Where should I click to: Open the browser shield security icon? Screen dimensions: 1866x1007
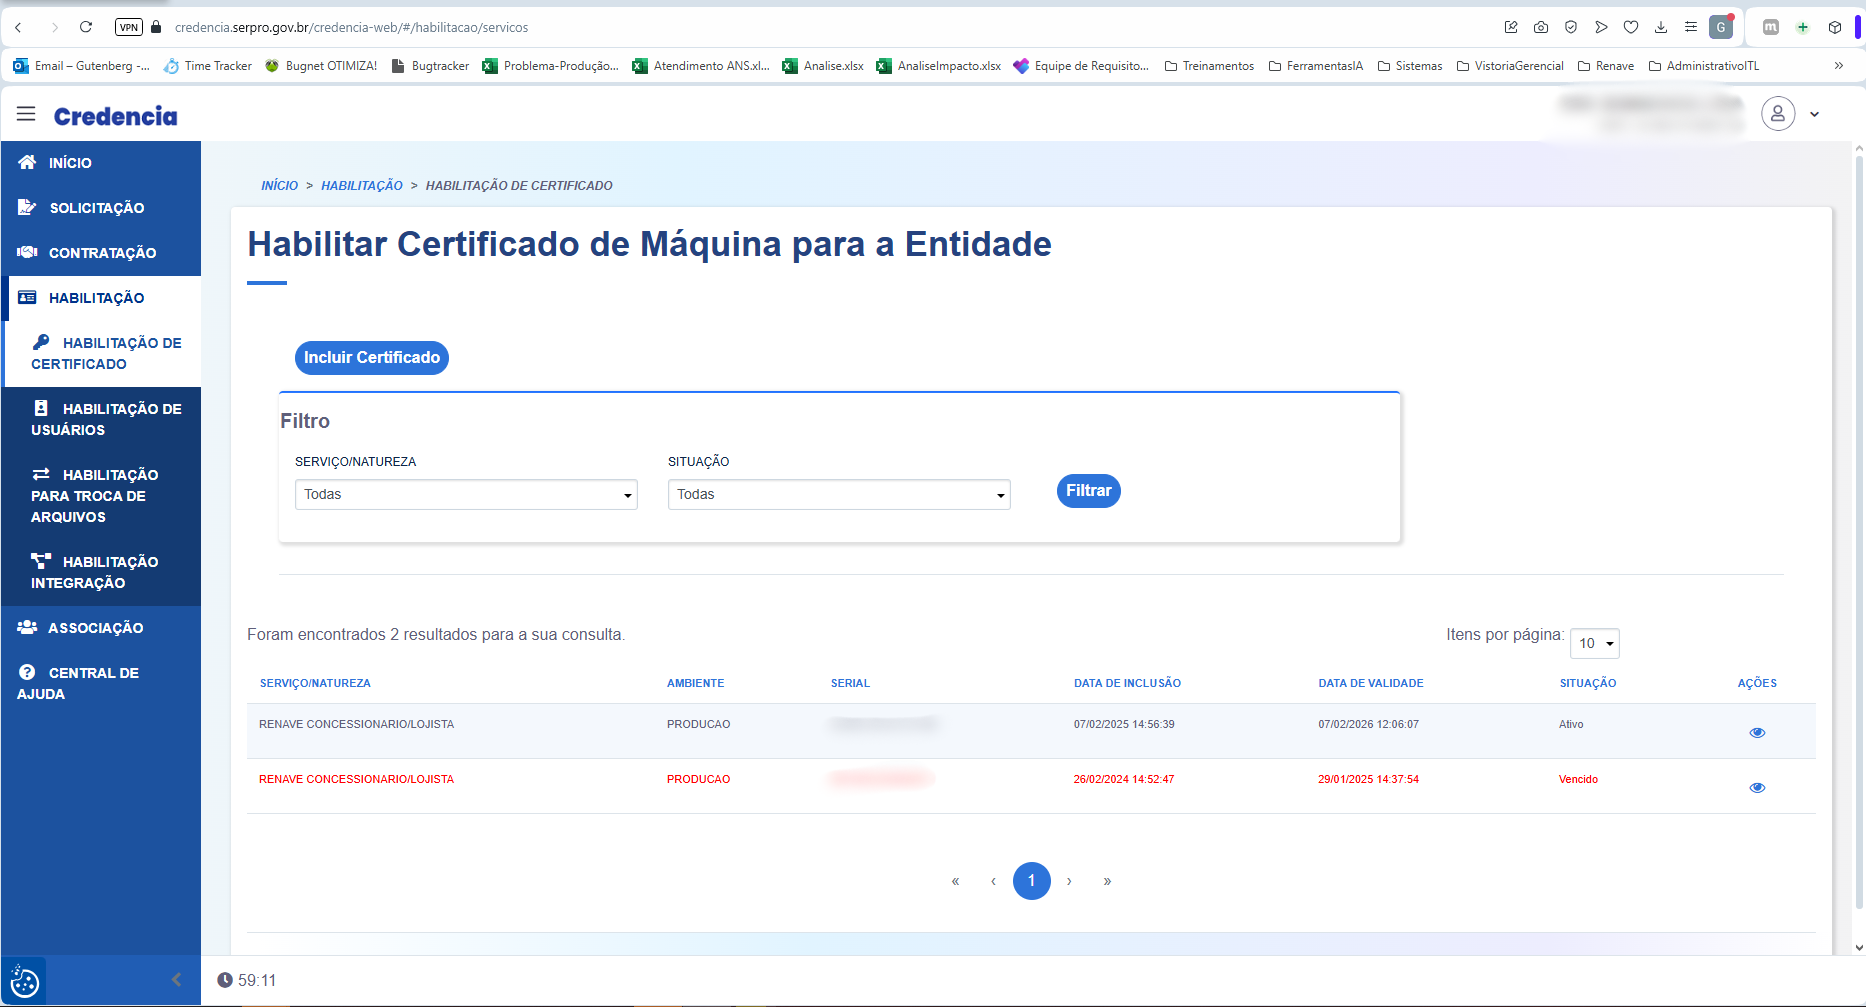1571,27
